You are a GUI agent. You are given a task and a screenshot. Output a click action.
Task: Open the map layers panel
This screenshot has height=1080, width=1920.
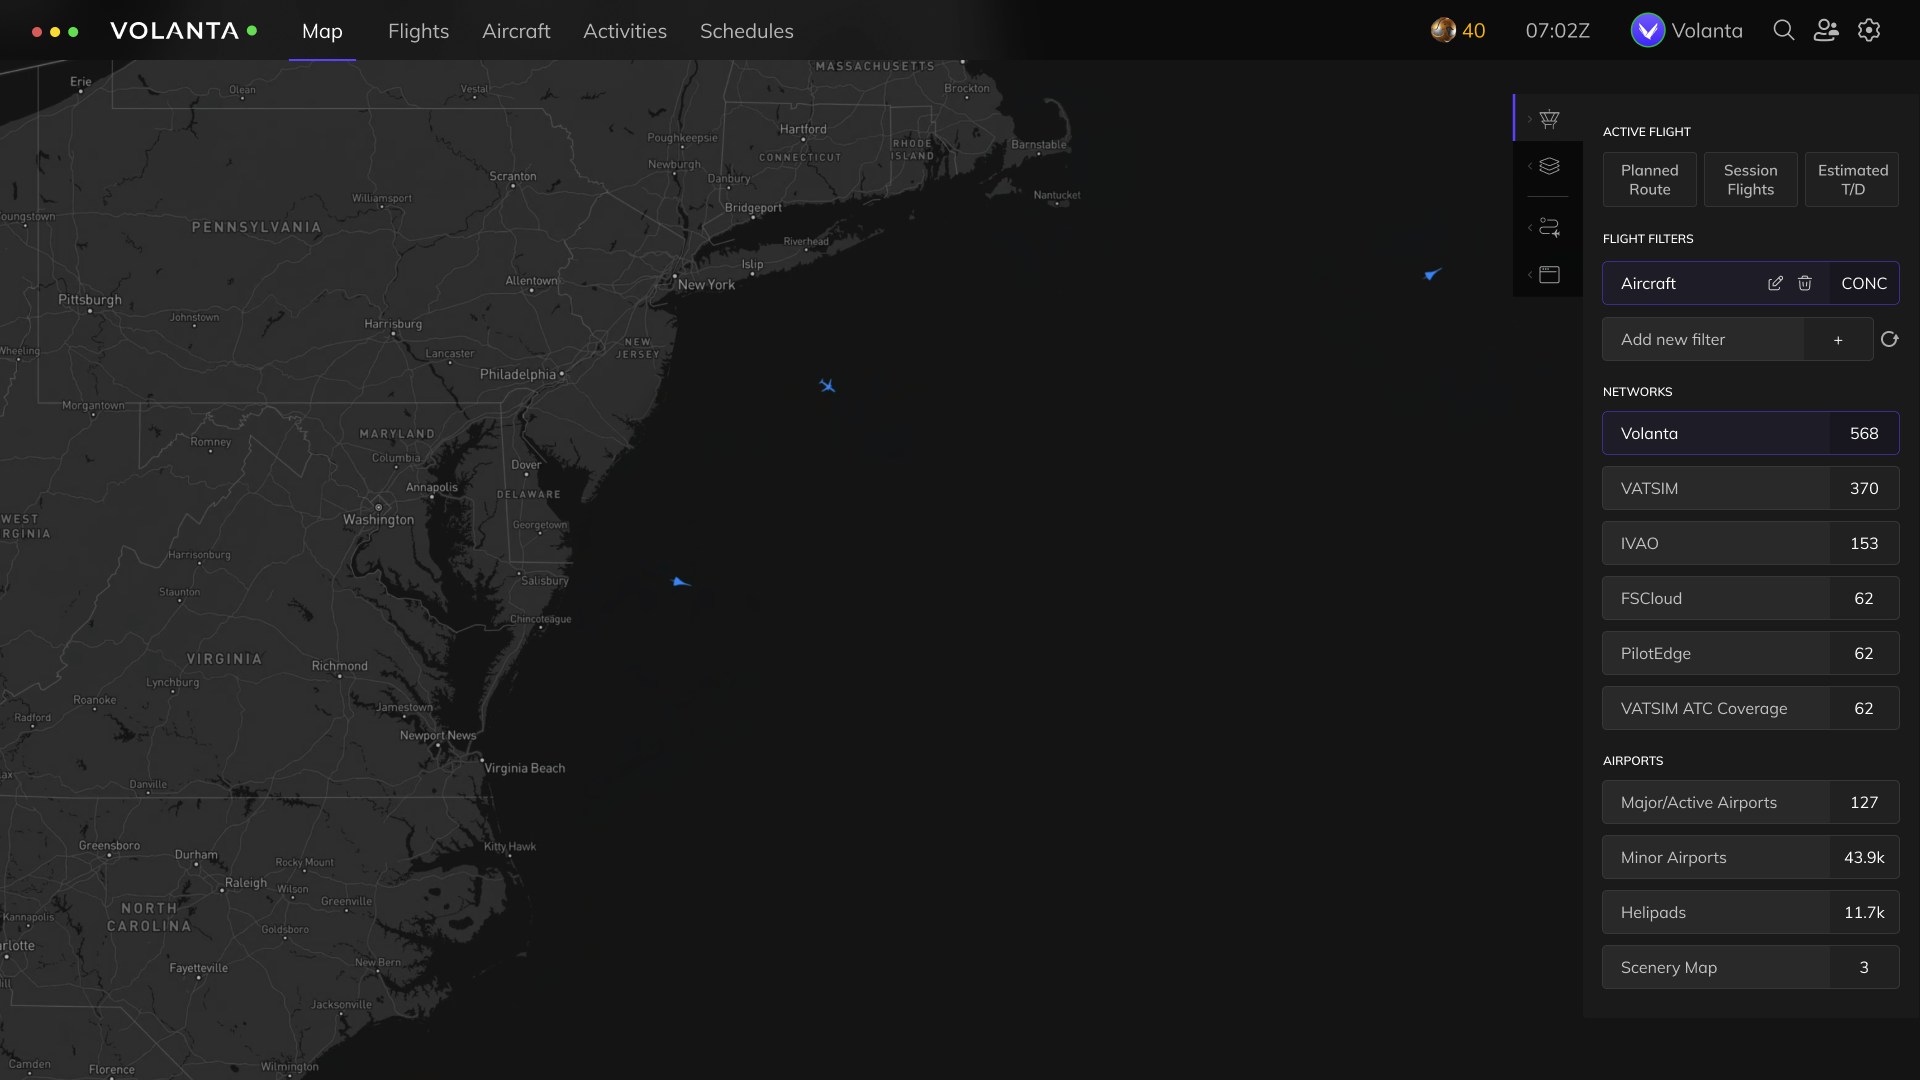tap(1549, 166)
